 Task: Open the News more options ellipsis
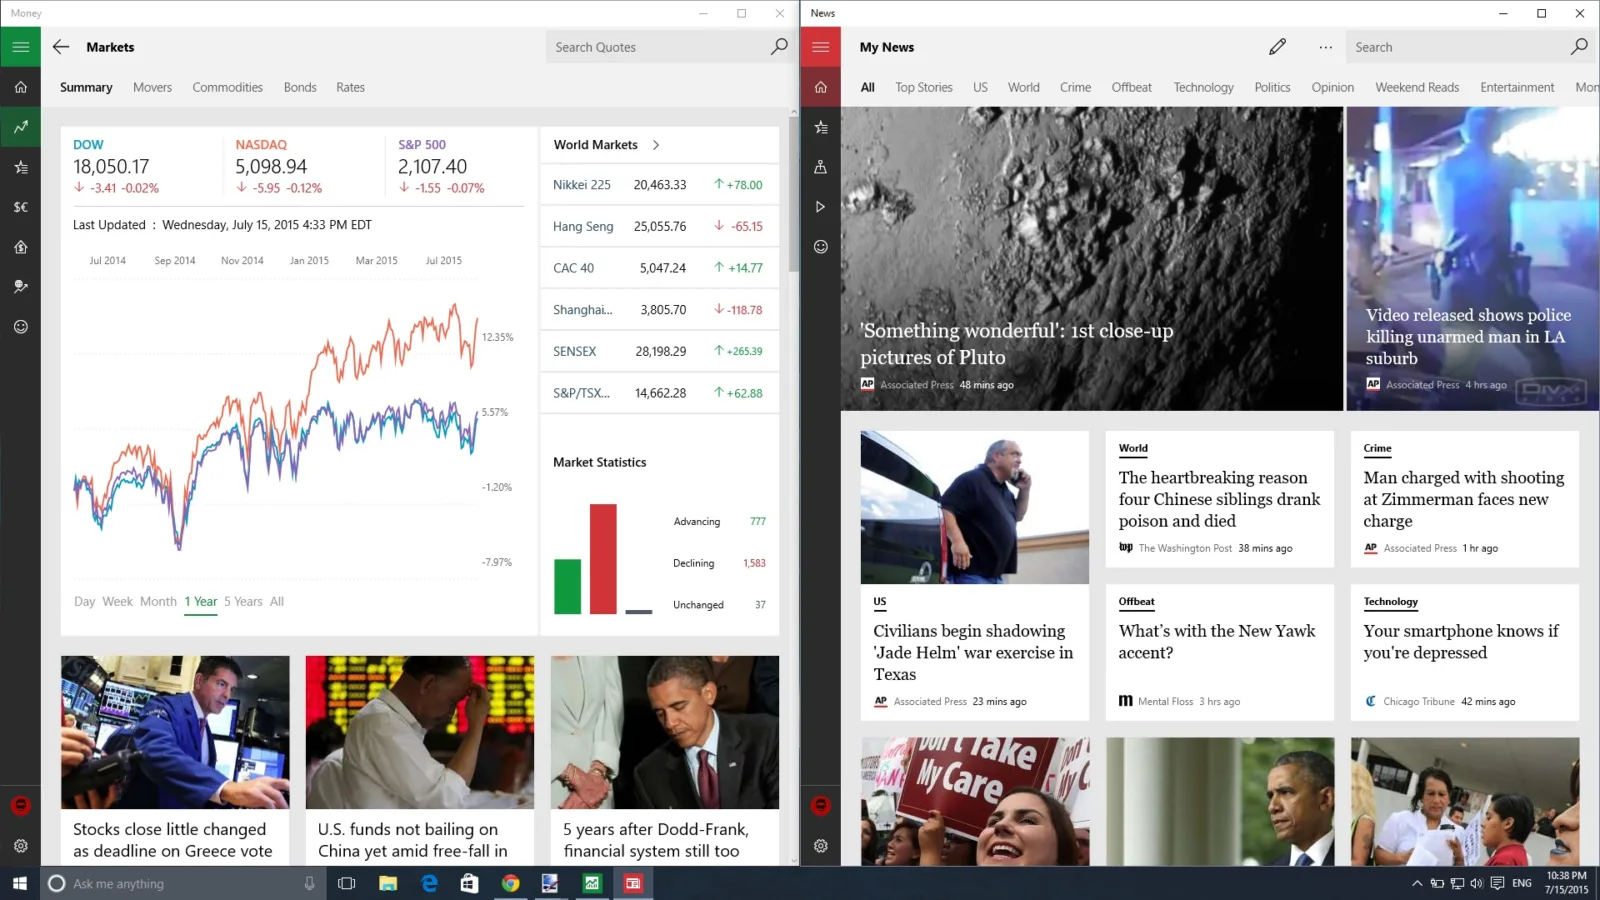click(1325, 47)
